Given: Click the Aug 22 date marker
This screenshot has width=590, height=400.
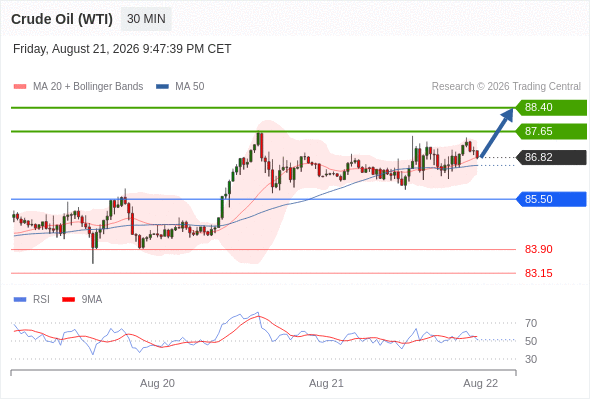Looking at the screenshot, I should 481,383.
